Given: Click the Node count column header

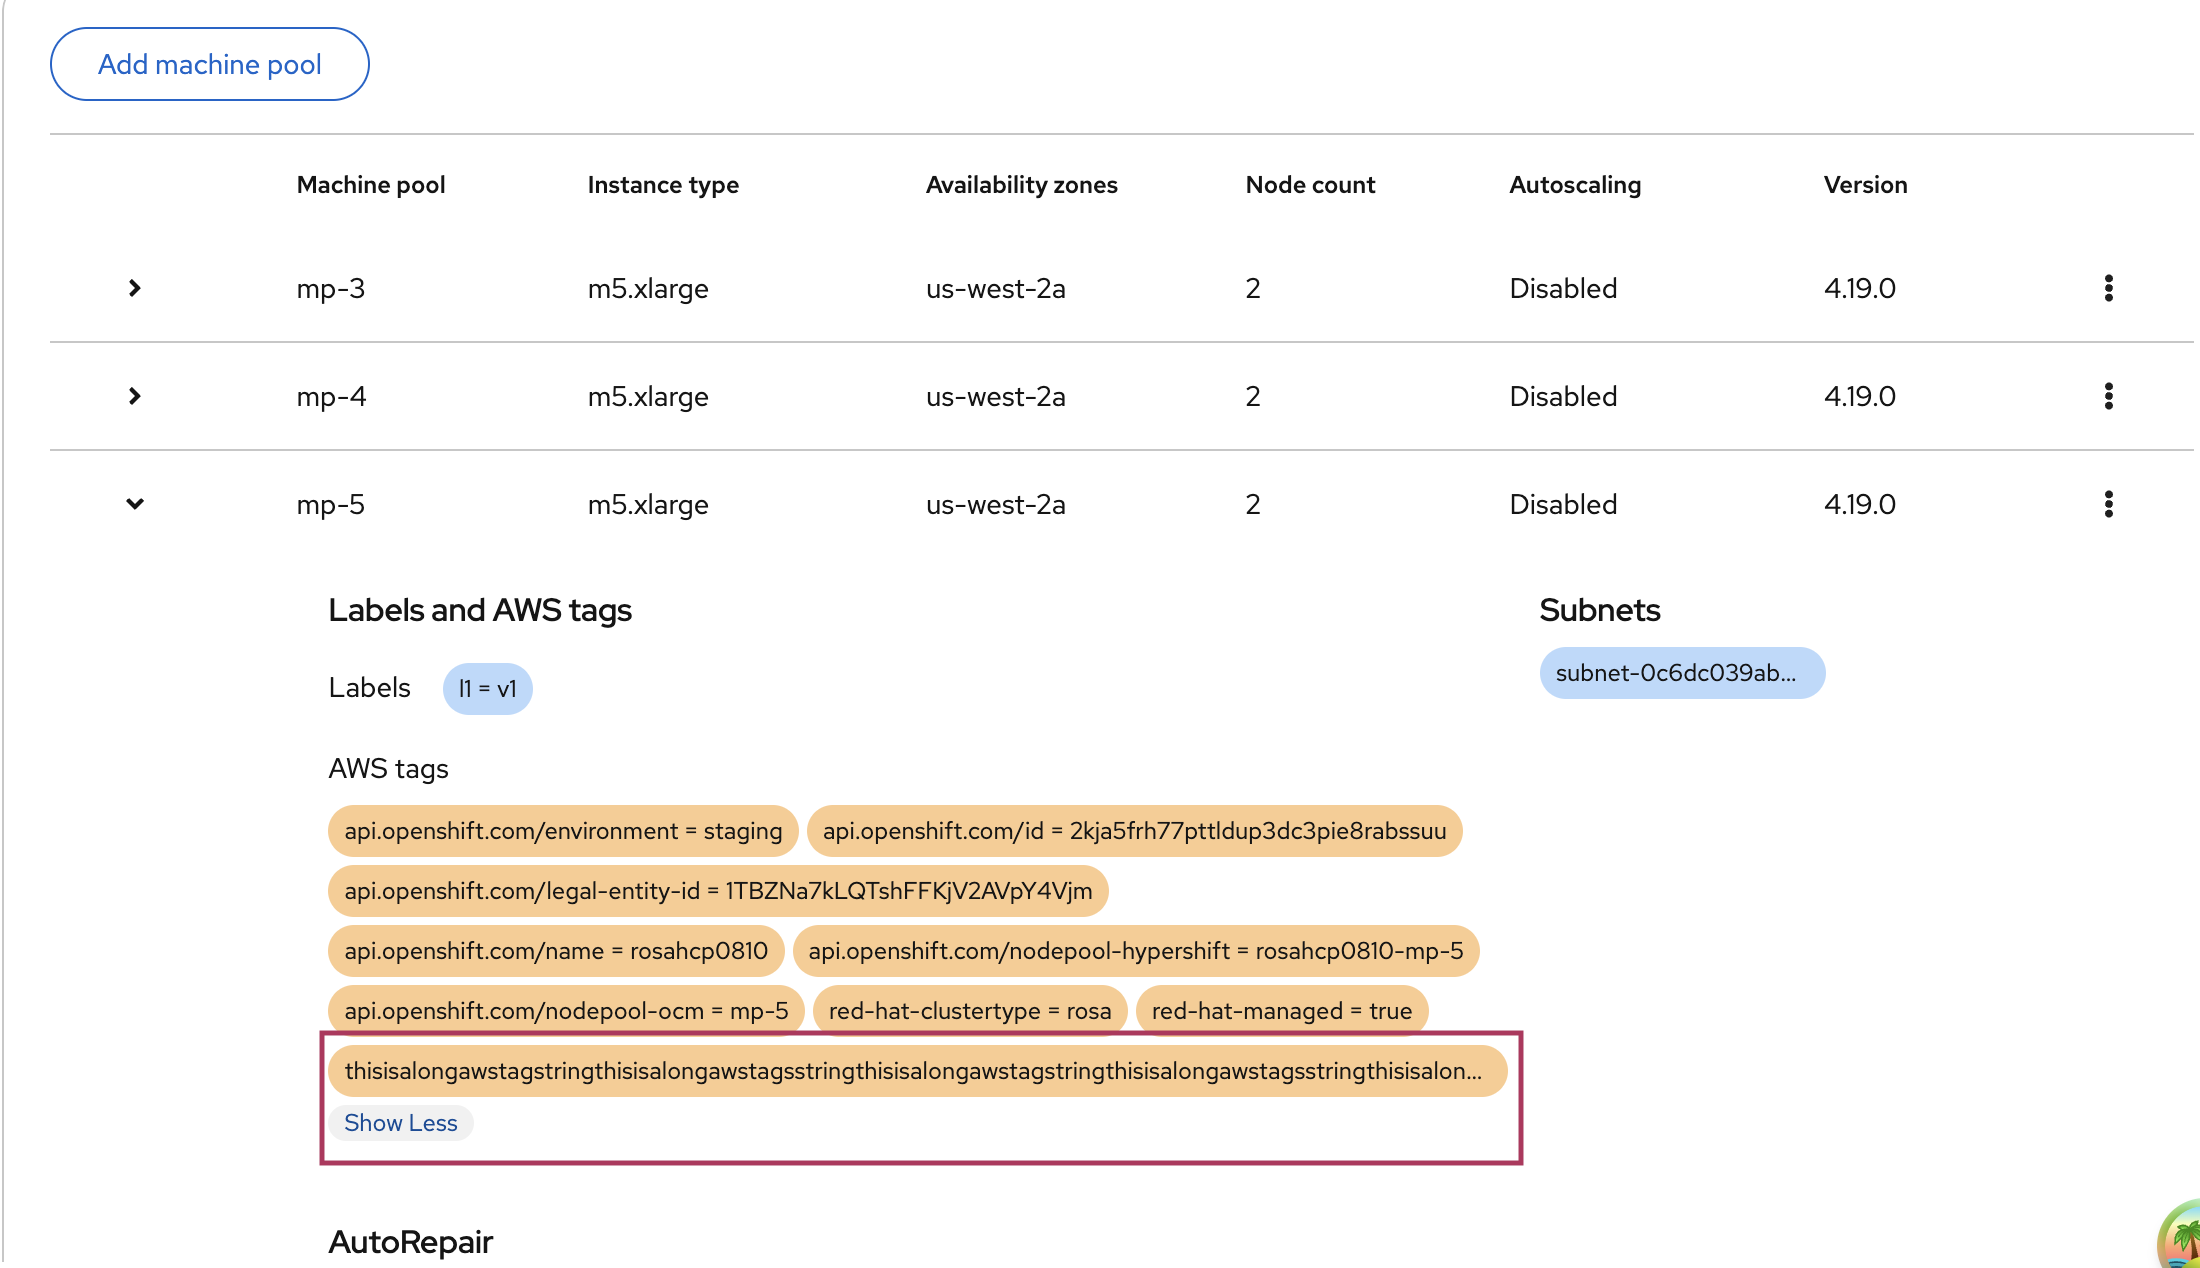Looking at the screenshot, I should [1310, 185].
